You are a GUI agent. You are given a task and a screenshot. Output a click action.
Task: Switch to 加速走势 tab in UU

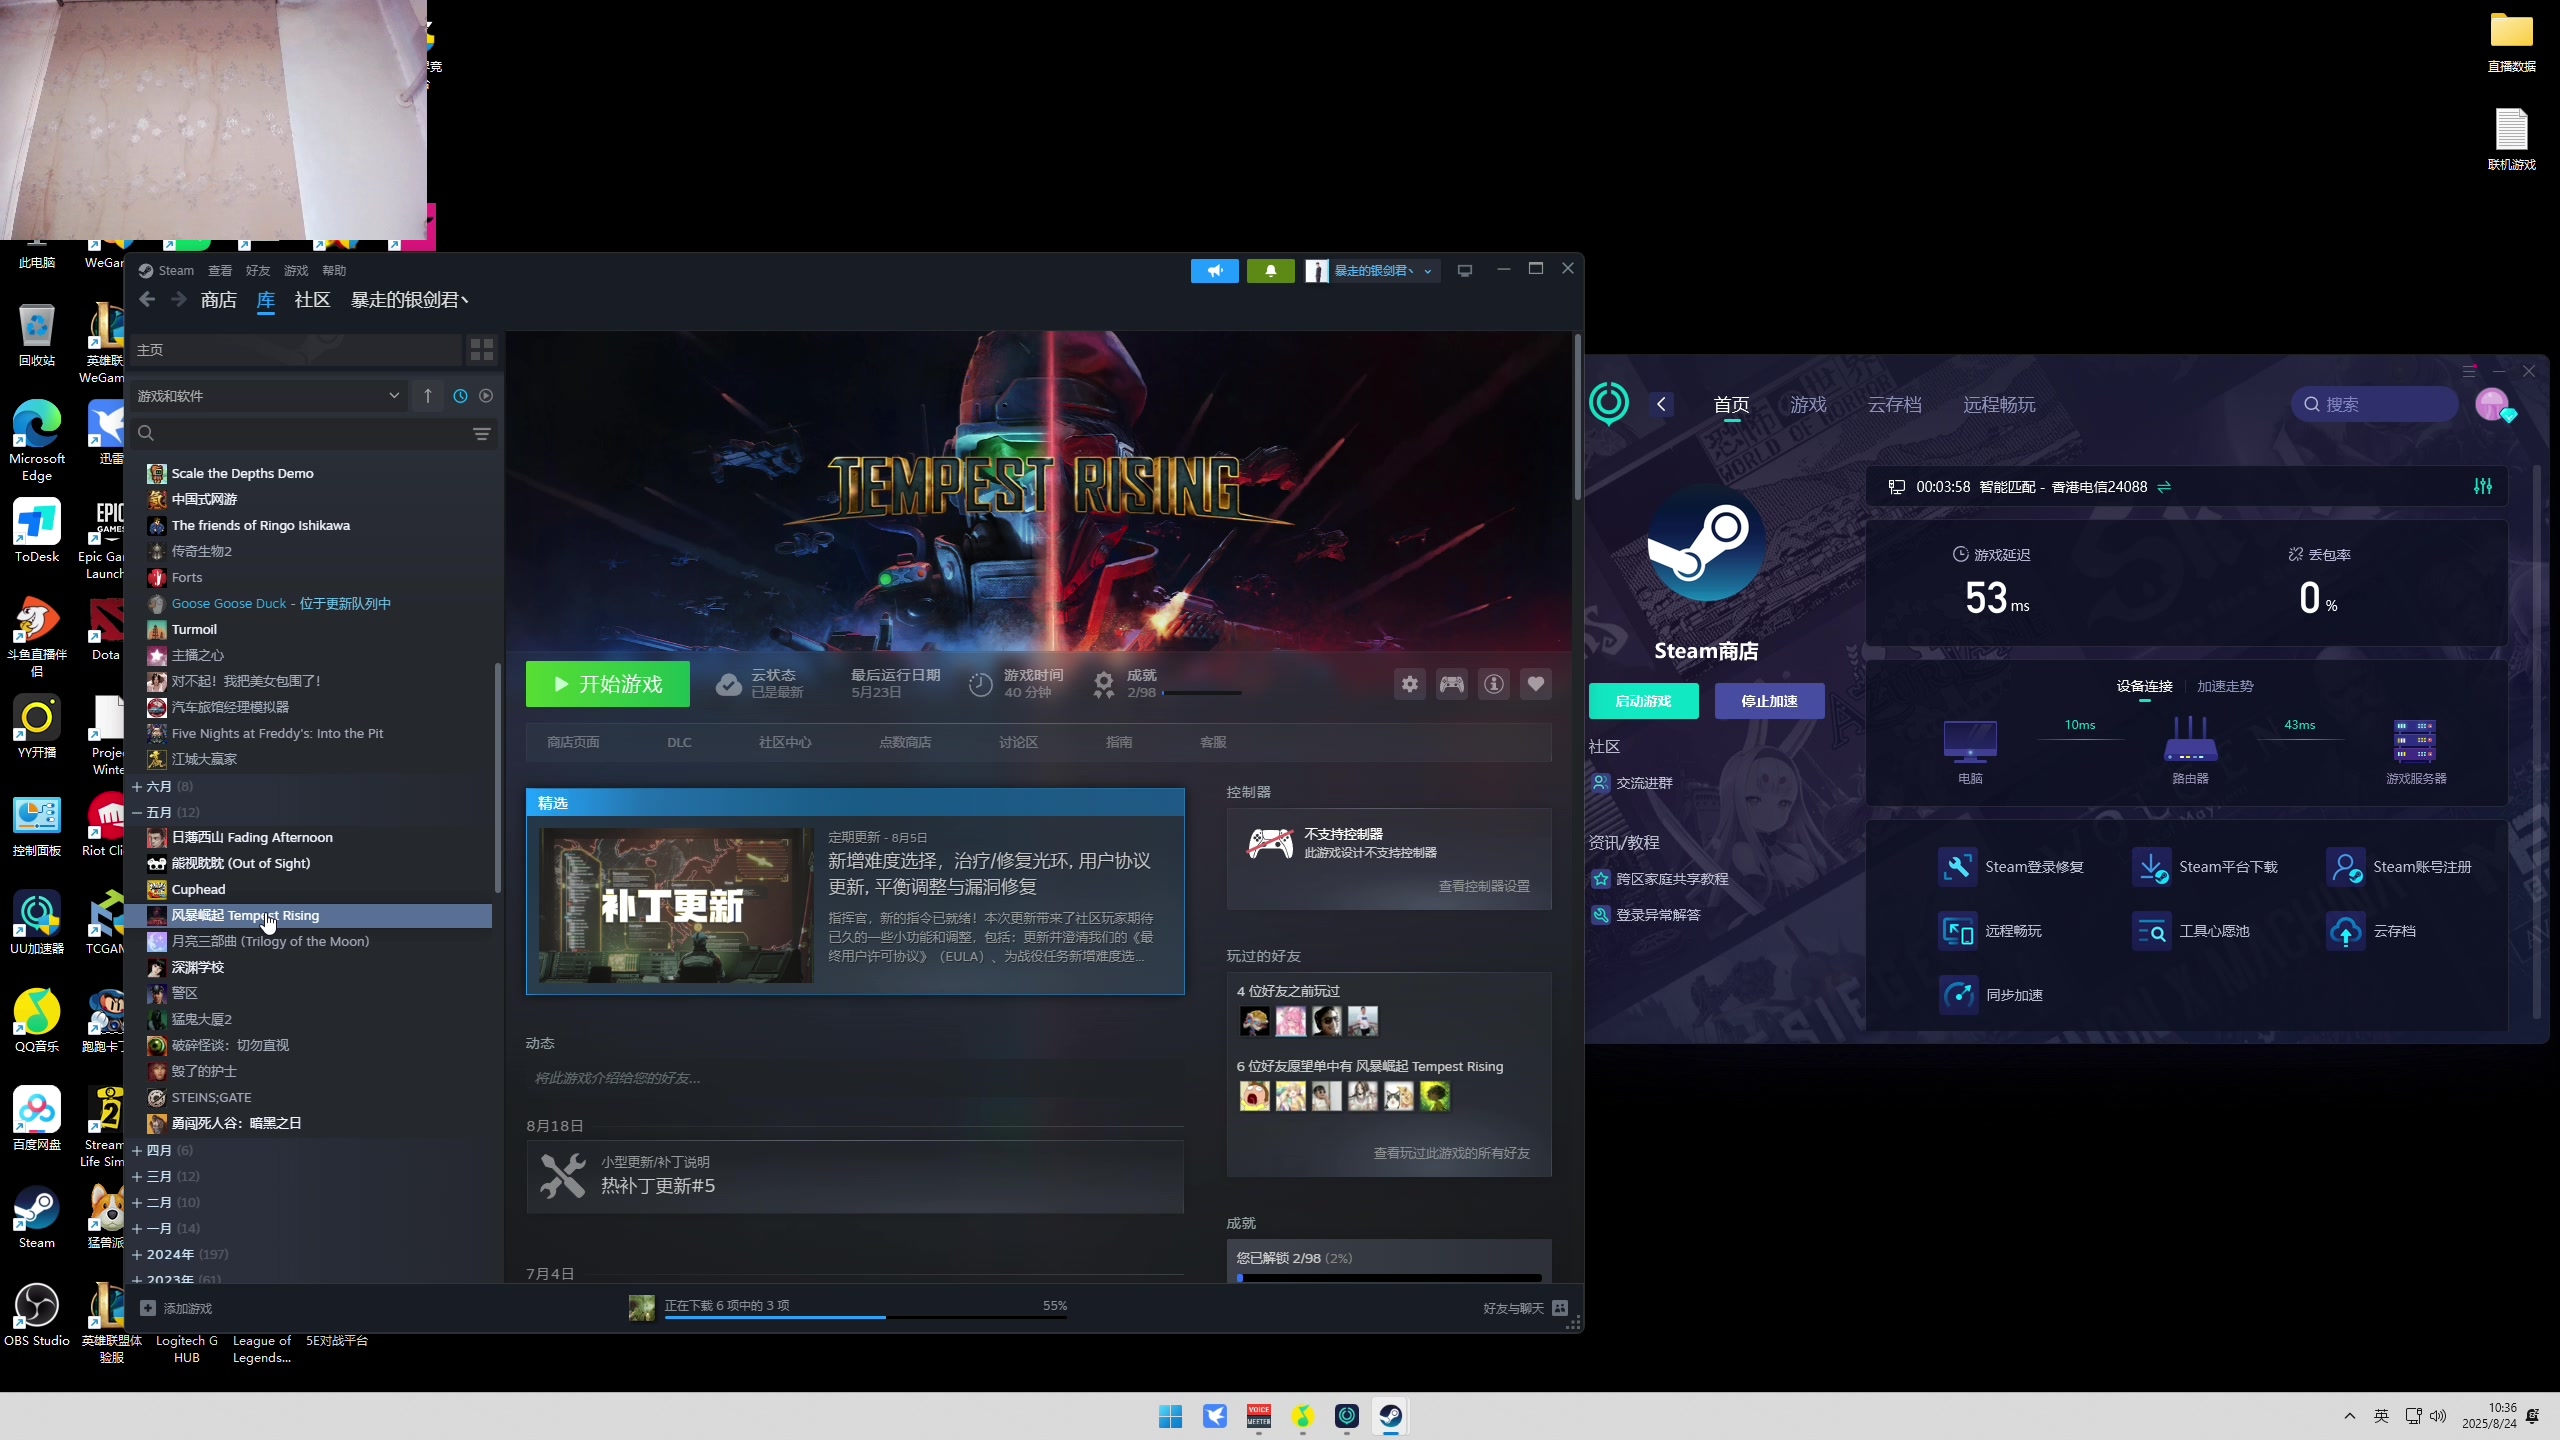[2225, 686]
